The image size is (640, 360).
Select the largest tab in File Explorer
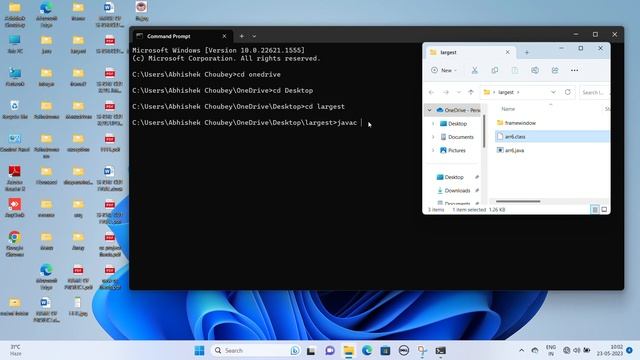click(x=471, y=52)
